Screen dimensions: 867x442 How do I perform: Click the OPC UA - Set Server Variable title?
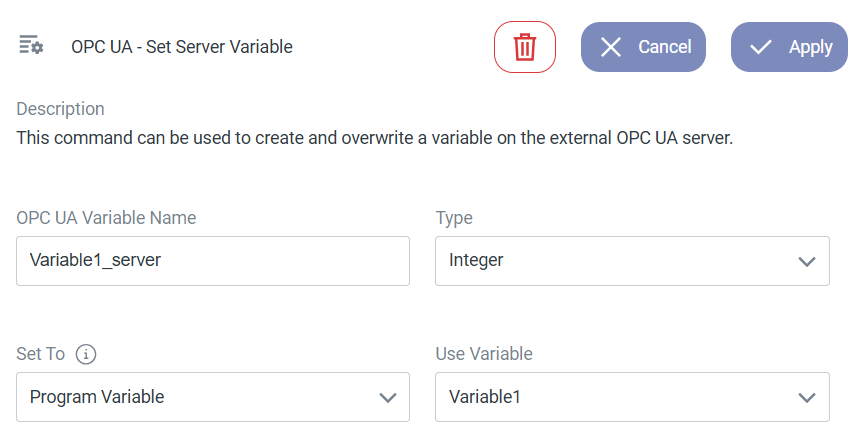tap(182, 47)
